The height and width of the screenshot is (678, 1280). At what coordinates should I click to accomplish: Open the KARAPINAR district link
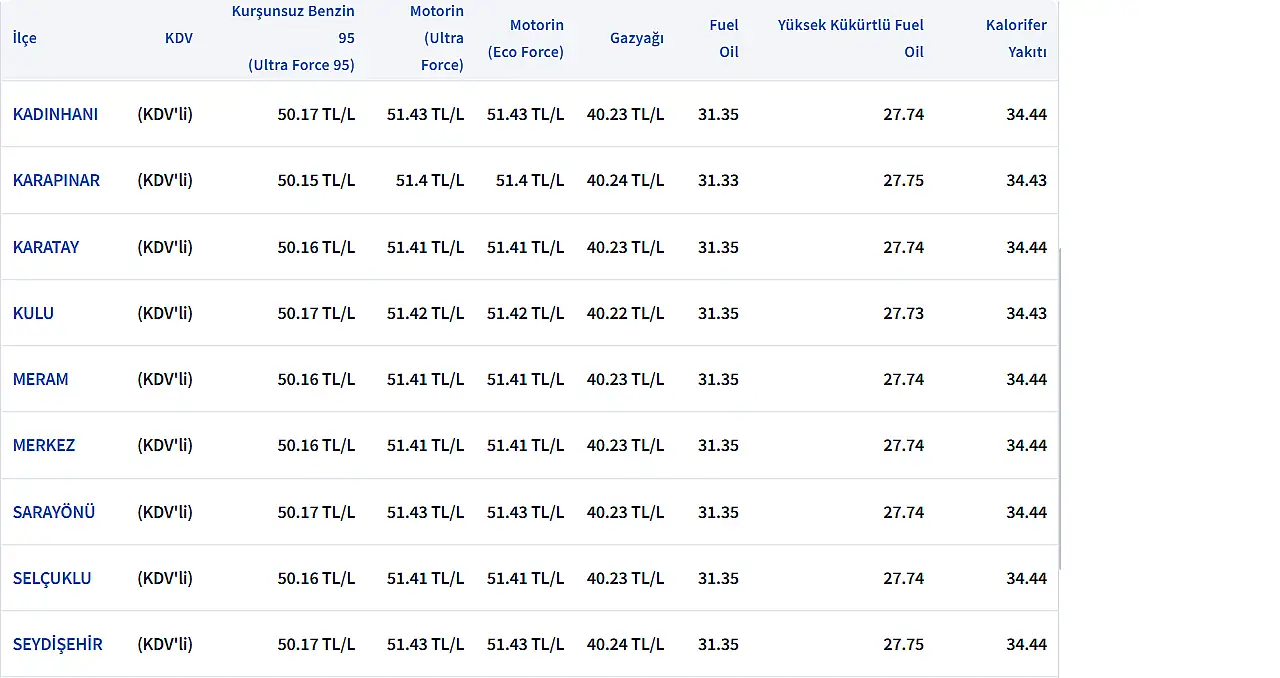(x=56, y=180)
